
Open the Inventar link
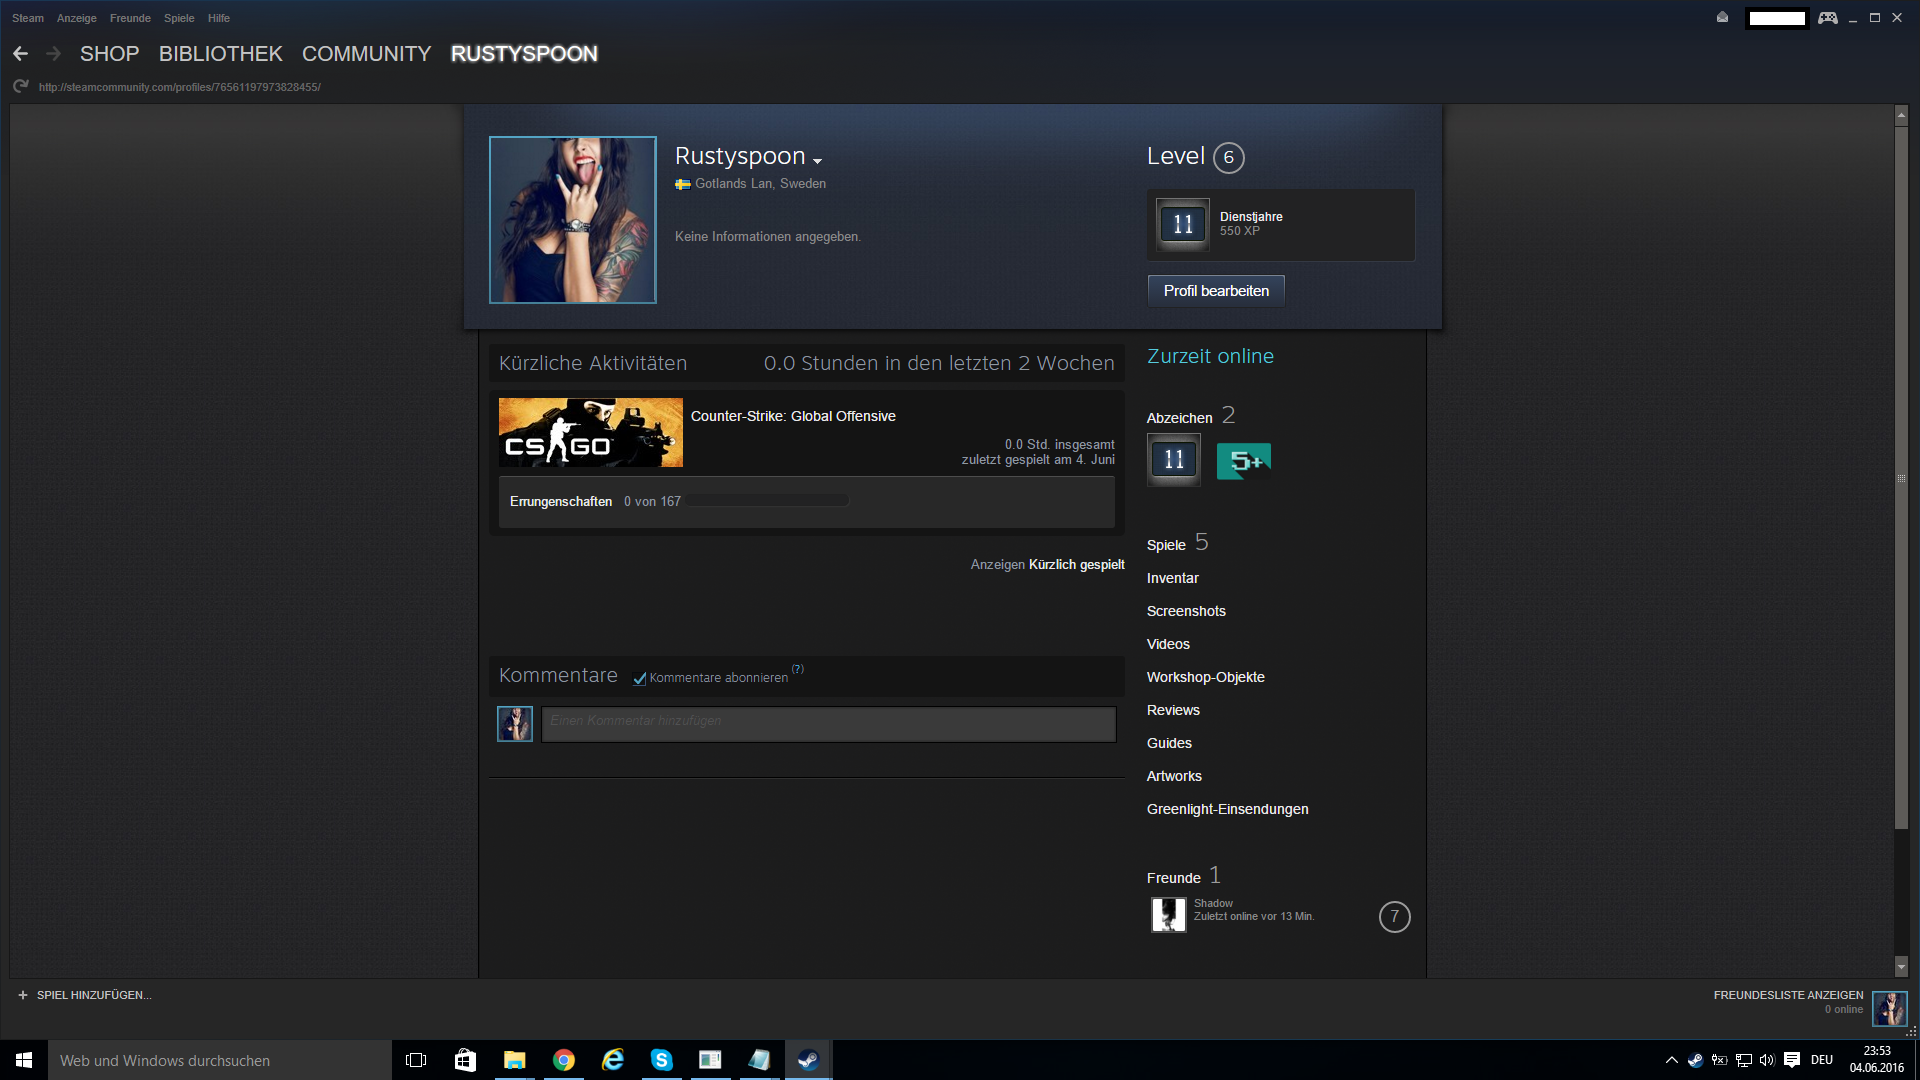[x=1172, y=578]
